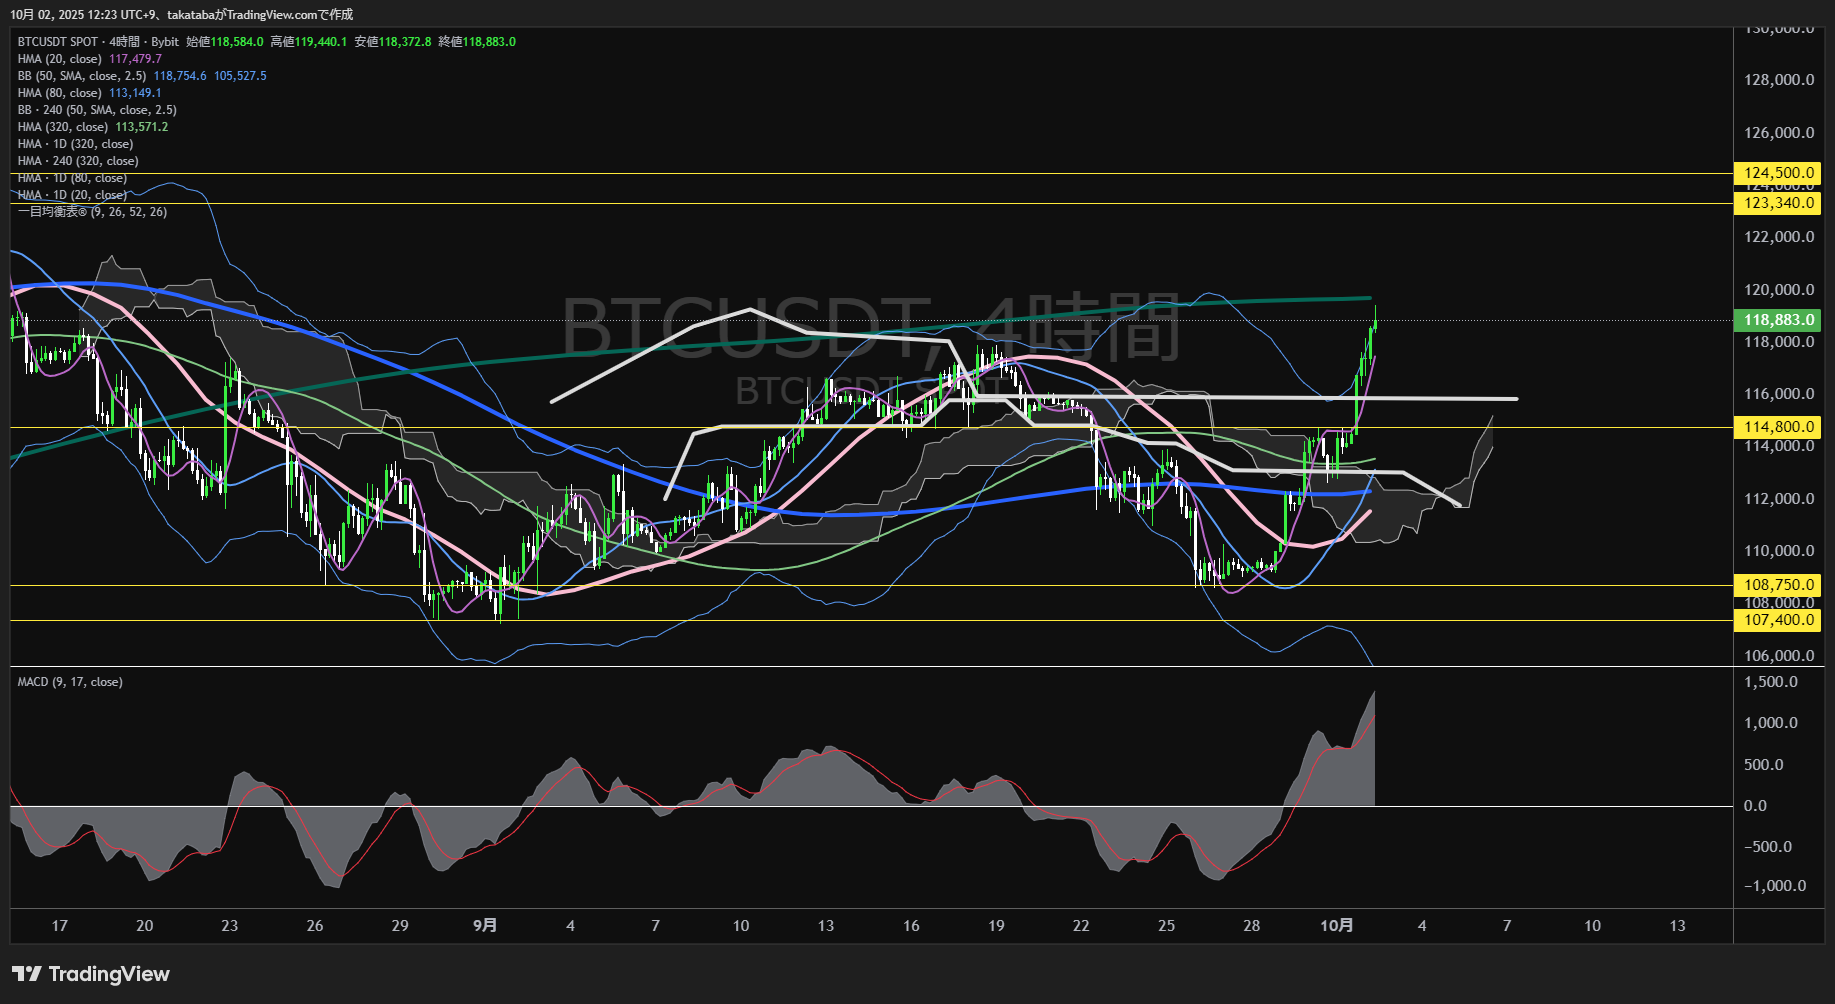This screenshot has height=1004, width=1835.
Task: Select the 107,400.0 yellow price label
Action: coord(1778,620)
